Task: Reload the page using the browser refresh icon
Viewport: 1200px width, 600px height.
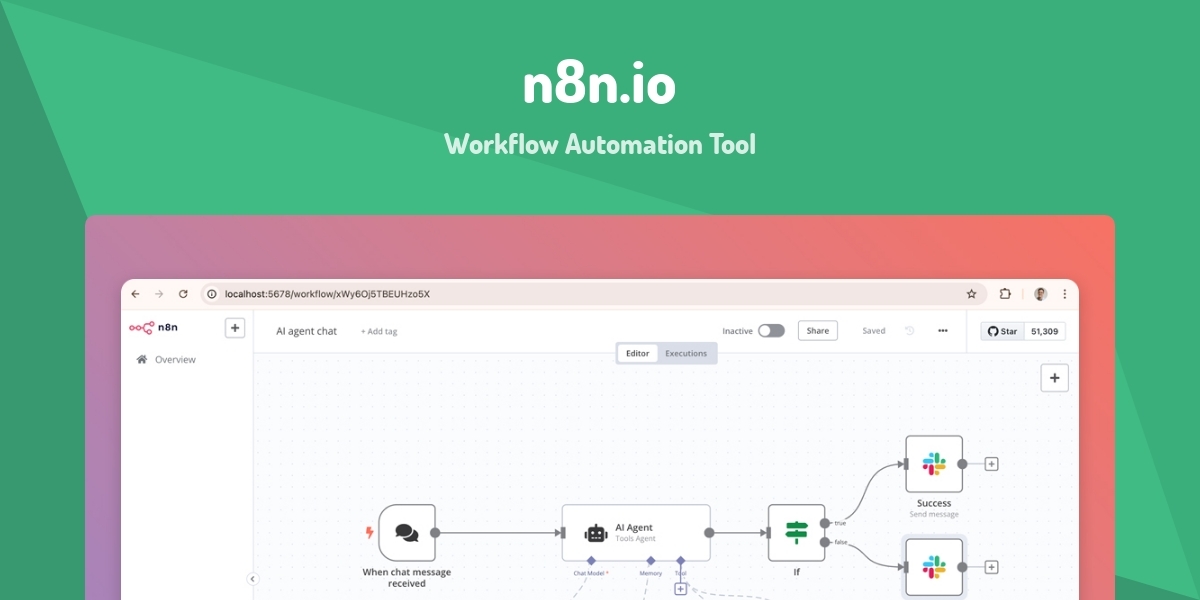Action: (182, 294)
